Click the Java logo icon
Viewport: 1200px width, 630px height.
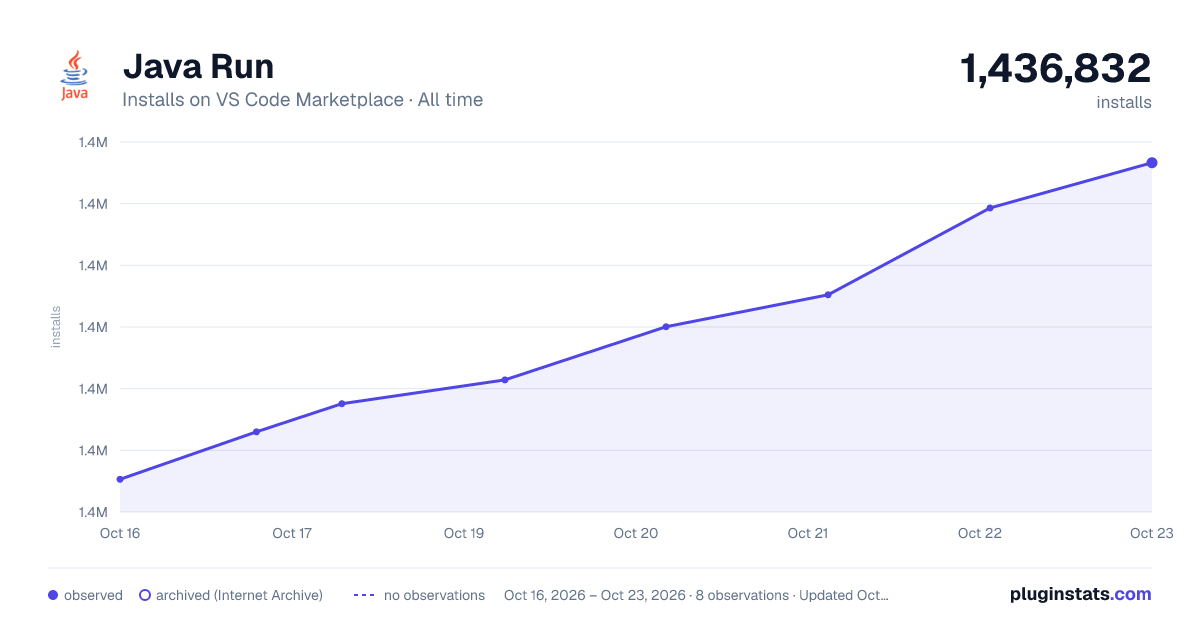[75, 76]
